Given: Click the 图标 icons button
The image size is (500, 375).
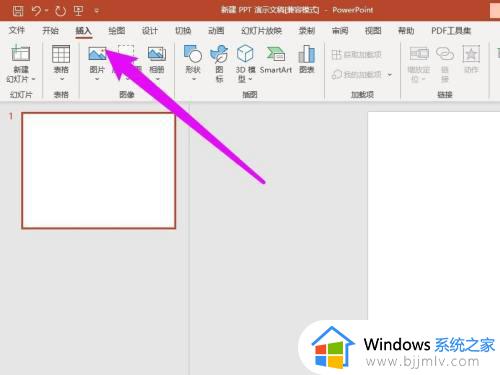Looking at the screenshot, I should 219,64.
